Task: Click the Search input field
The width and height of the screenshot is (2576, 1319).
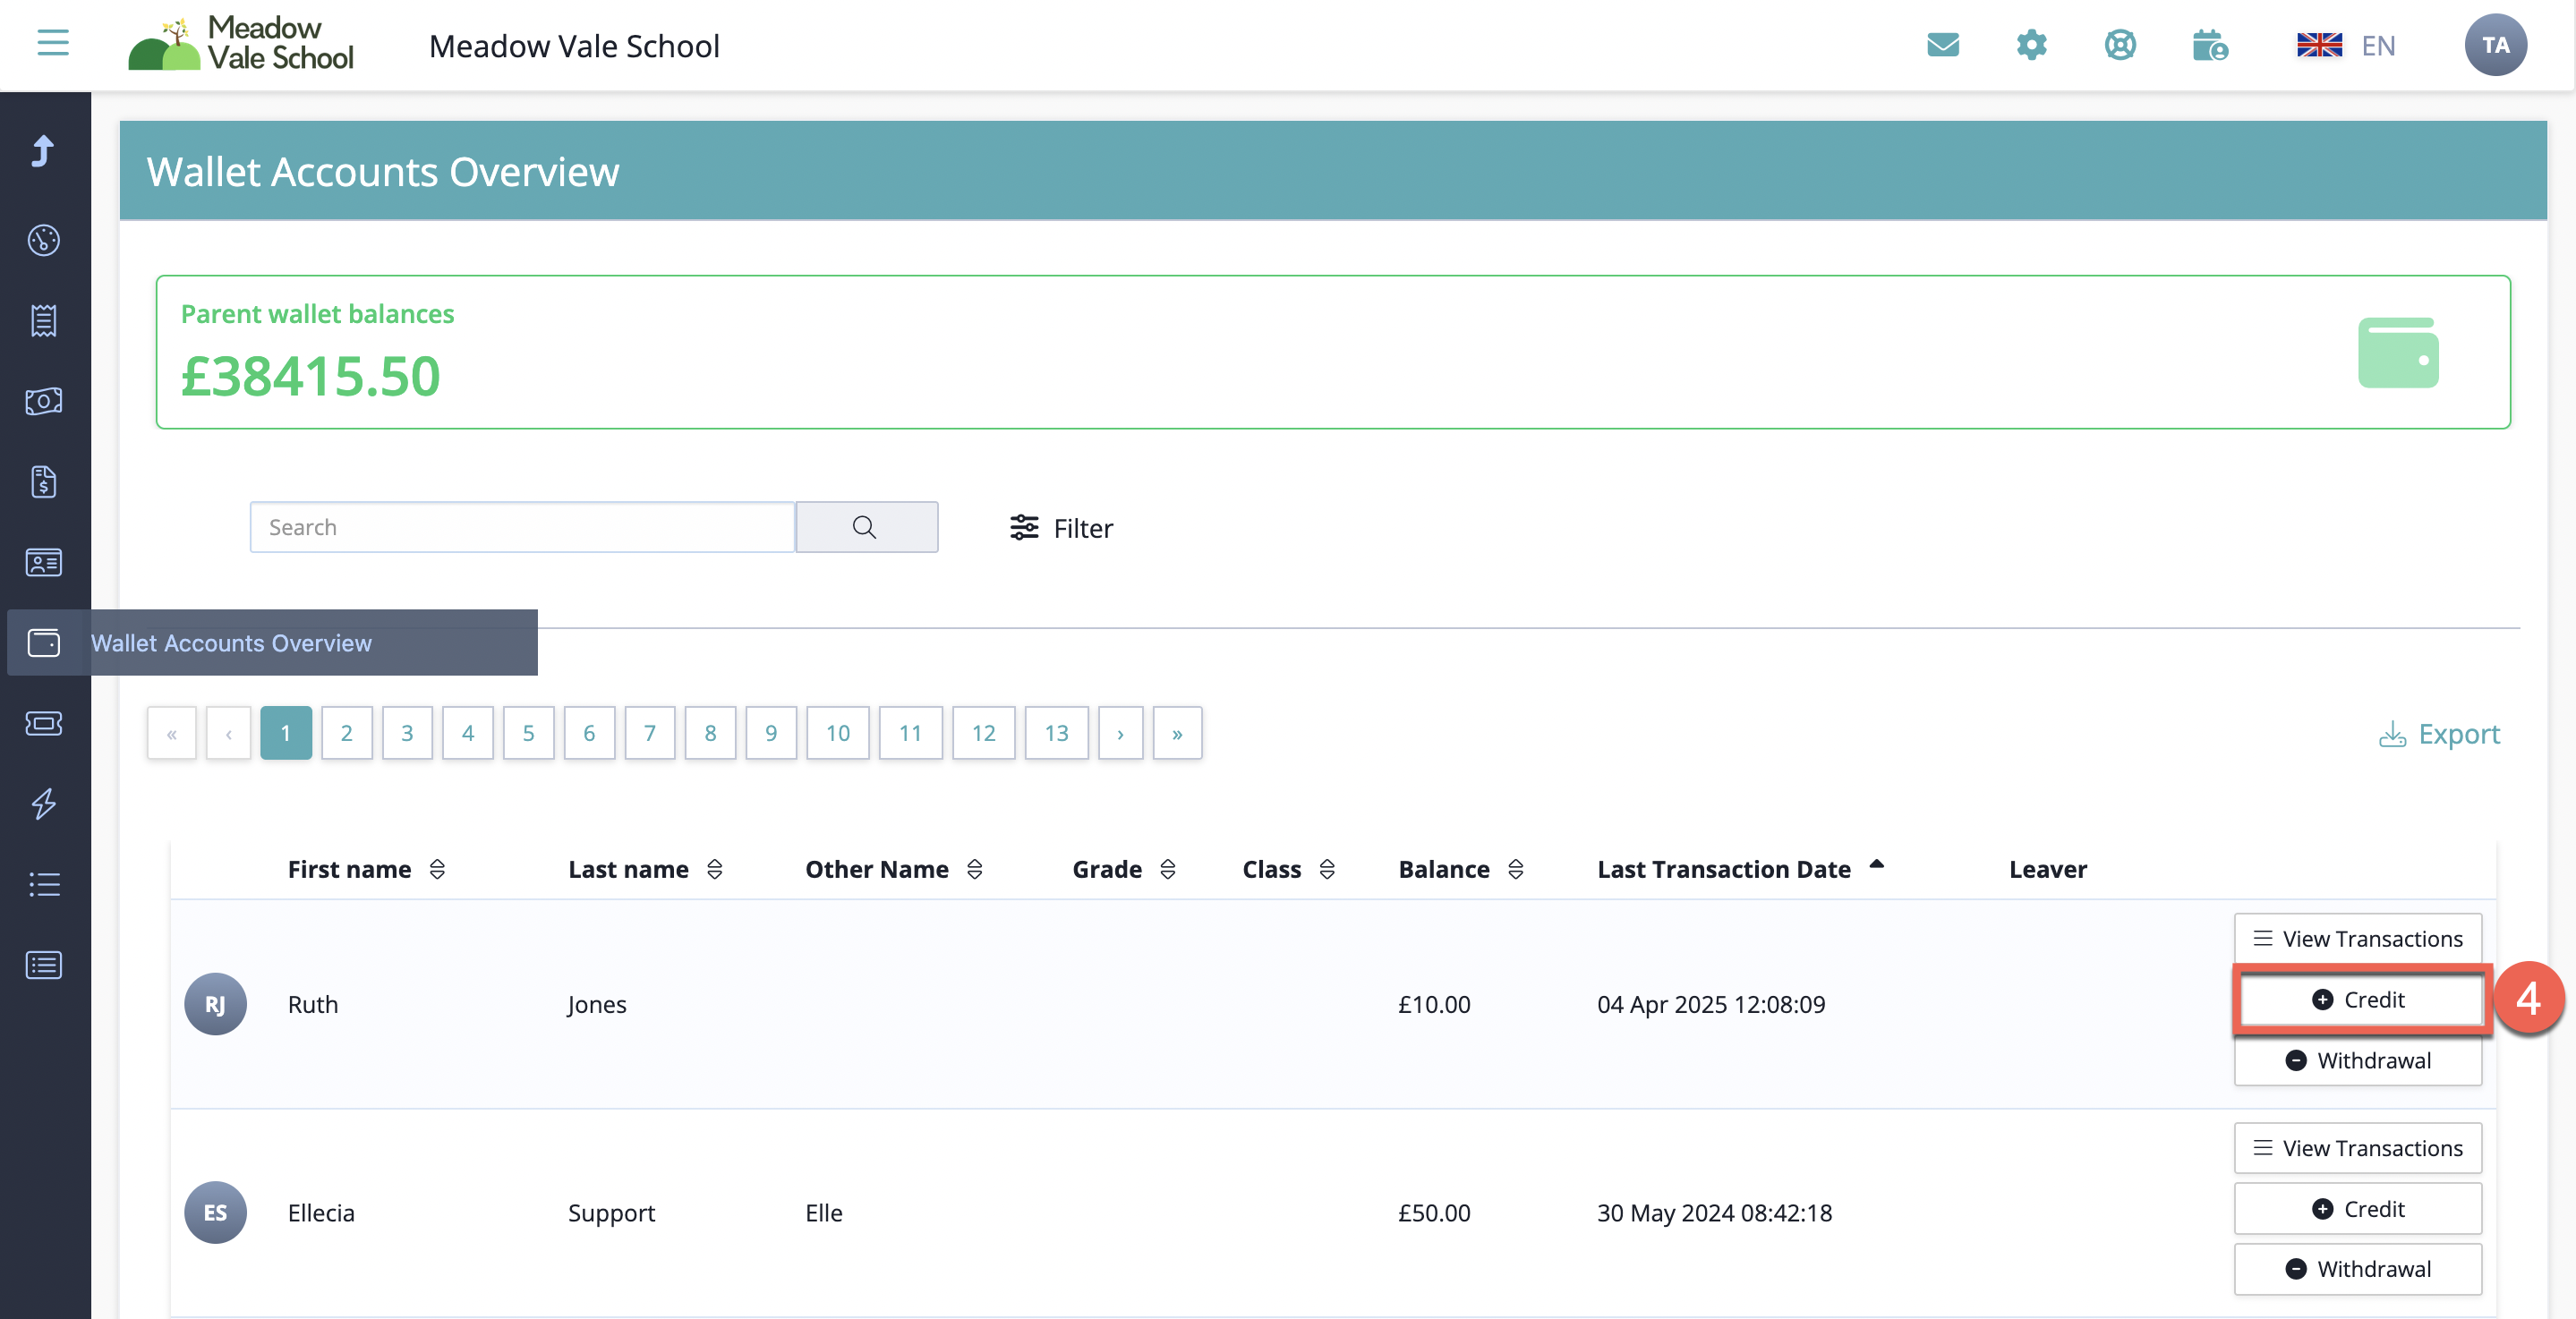Action: 522,527
